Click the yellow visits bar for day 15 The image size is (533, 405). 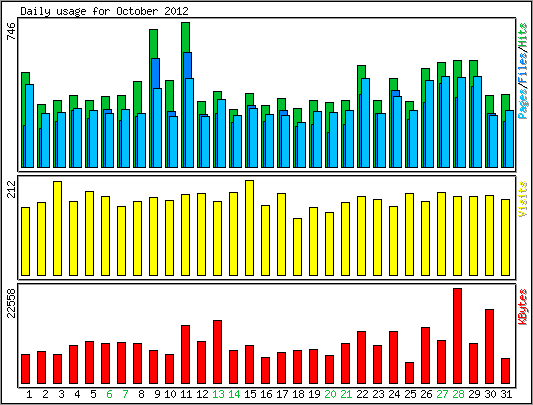(x=250, y=228)
